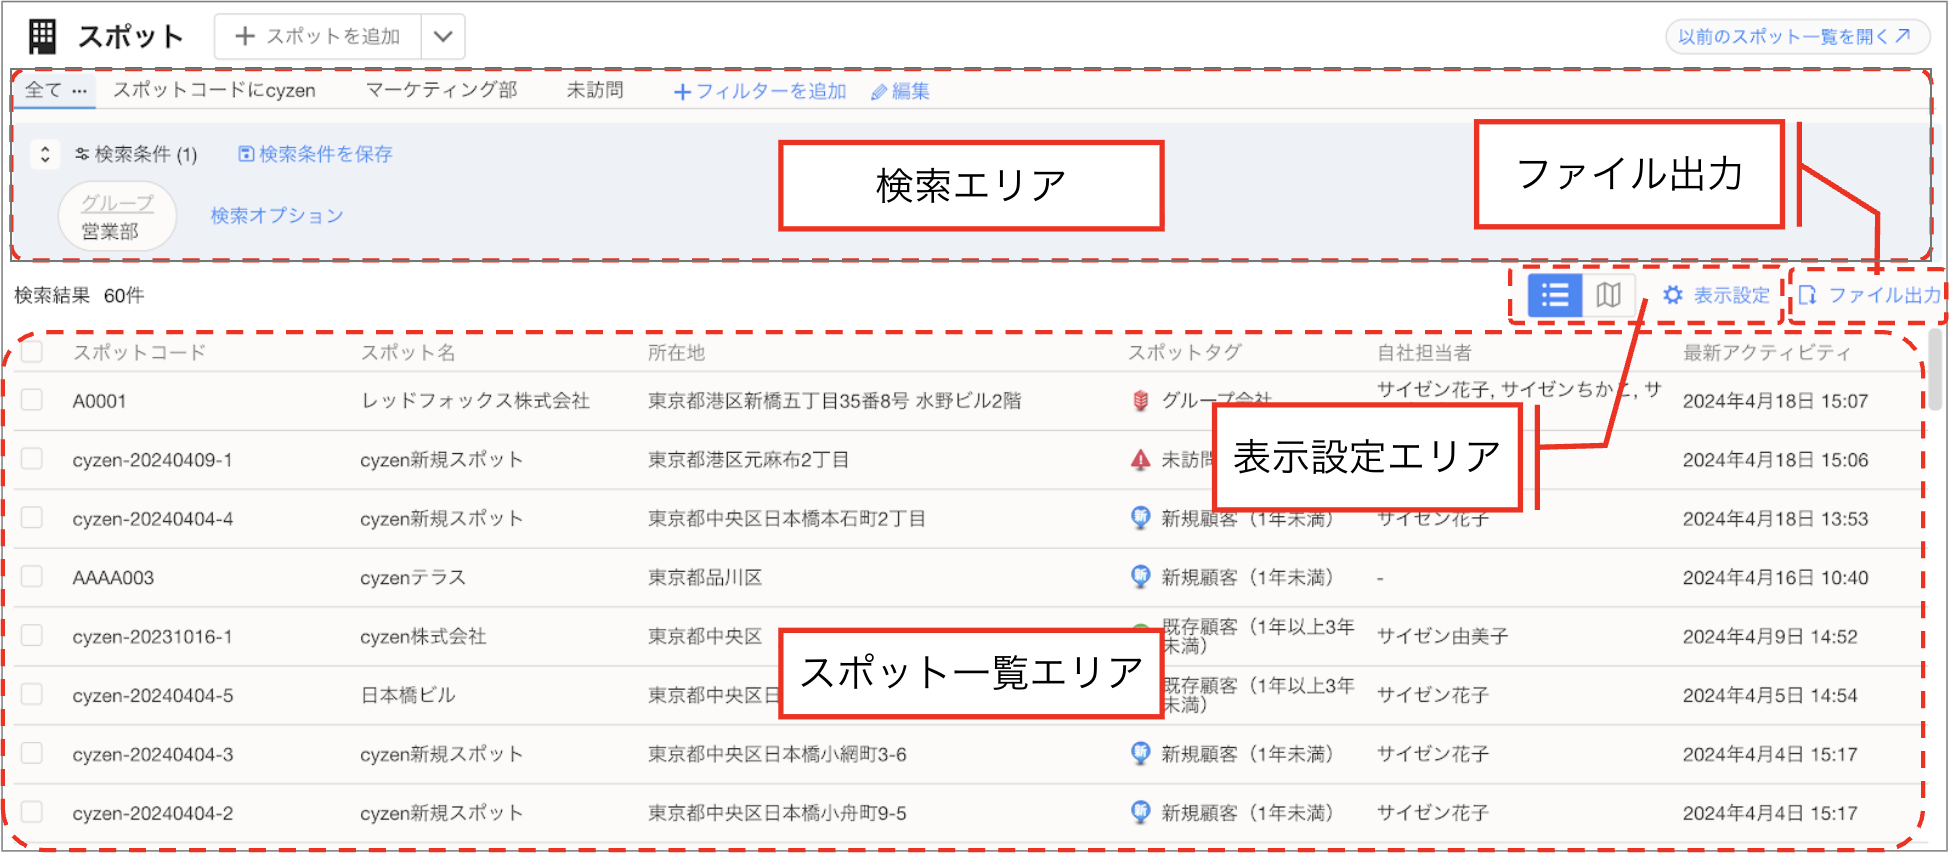Click address 東京都中央区日本橋小舟町9-5
This screenshot has height=854, width=1950.
pos(777,813)
